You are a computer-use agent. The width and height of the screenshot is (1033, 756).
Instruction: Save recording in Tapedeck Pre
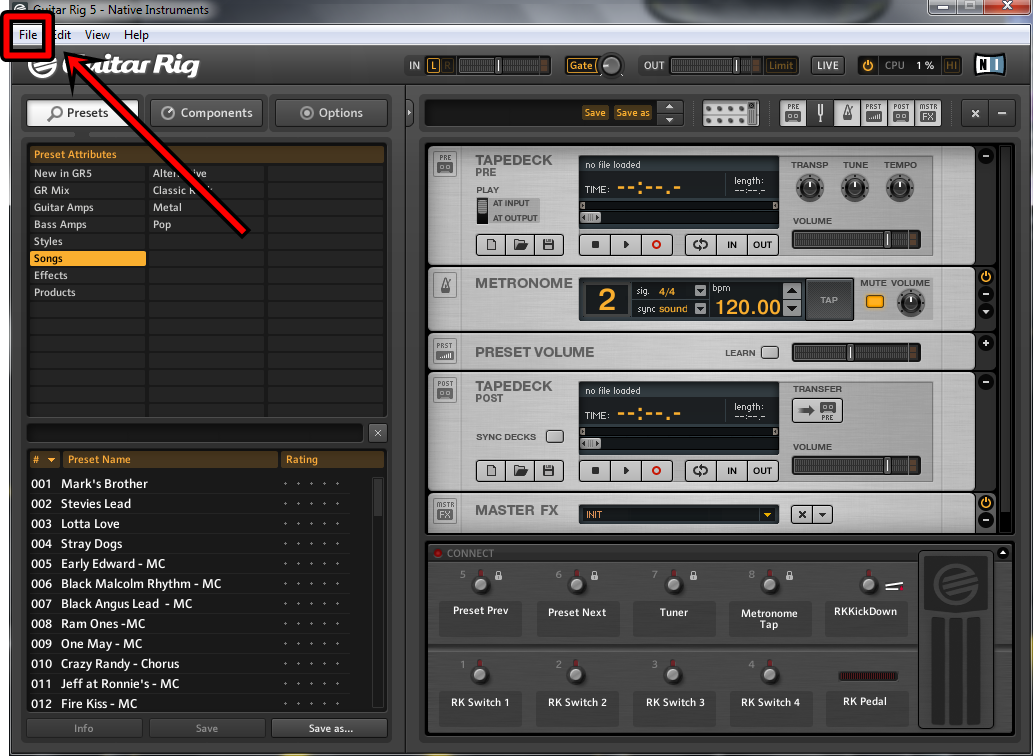pyautogui.click(x=549, y=245)
